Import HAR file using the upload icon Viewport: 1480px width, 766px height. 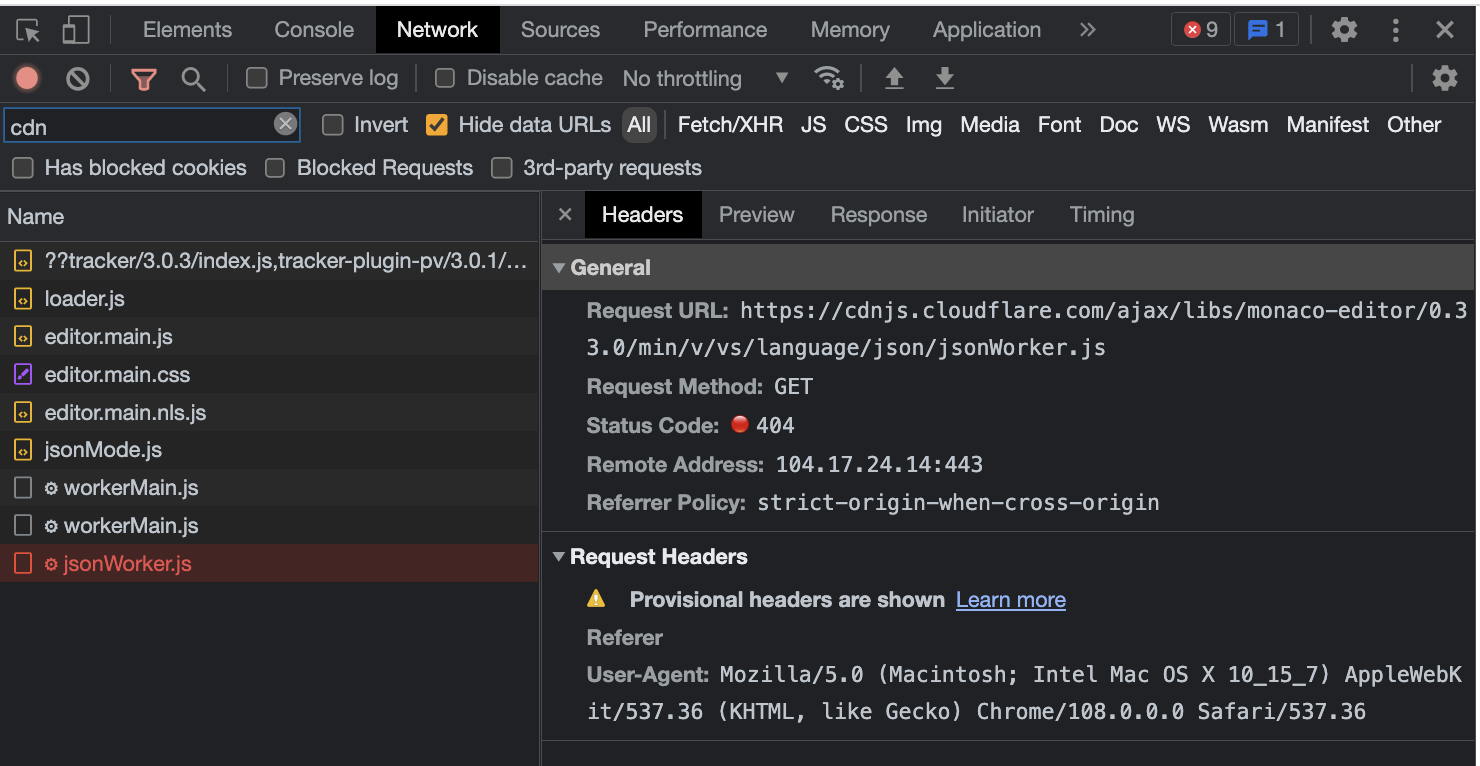893,78
